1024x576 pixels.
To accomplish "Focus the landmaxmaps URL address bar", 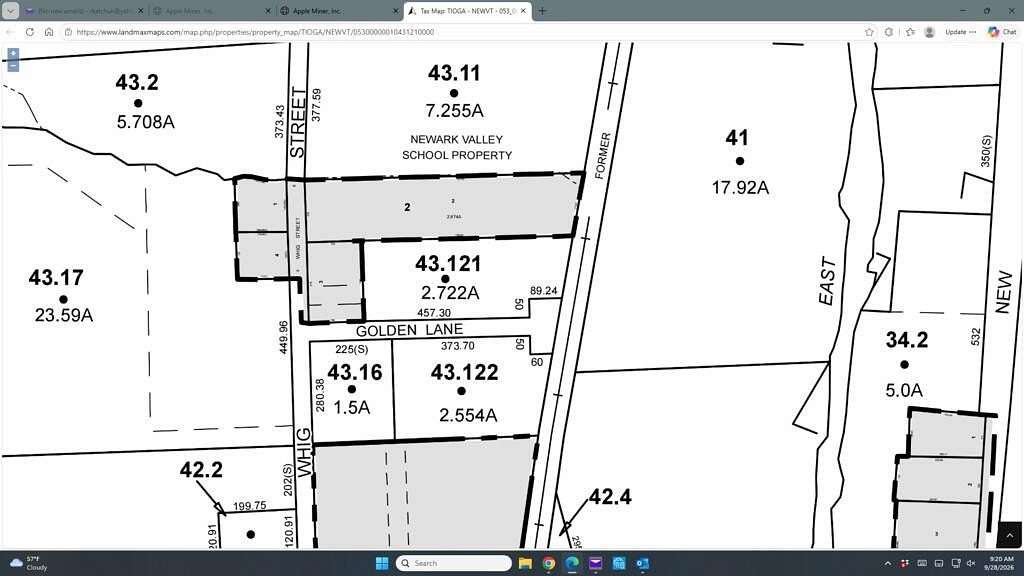I will pos(255,31).
